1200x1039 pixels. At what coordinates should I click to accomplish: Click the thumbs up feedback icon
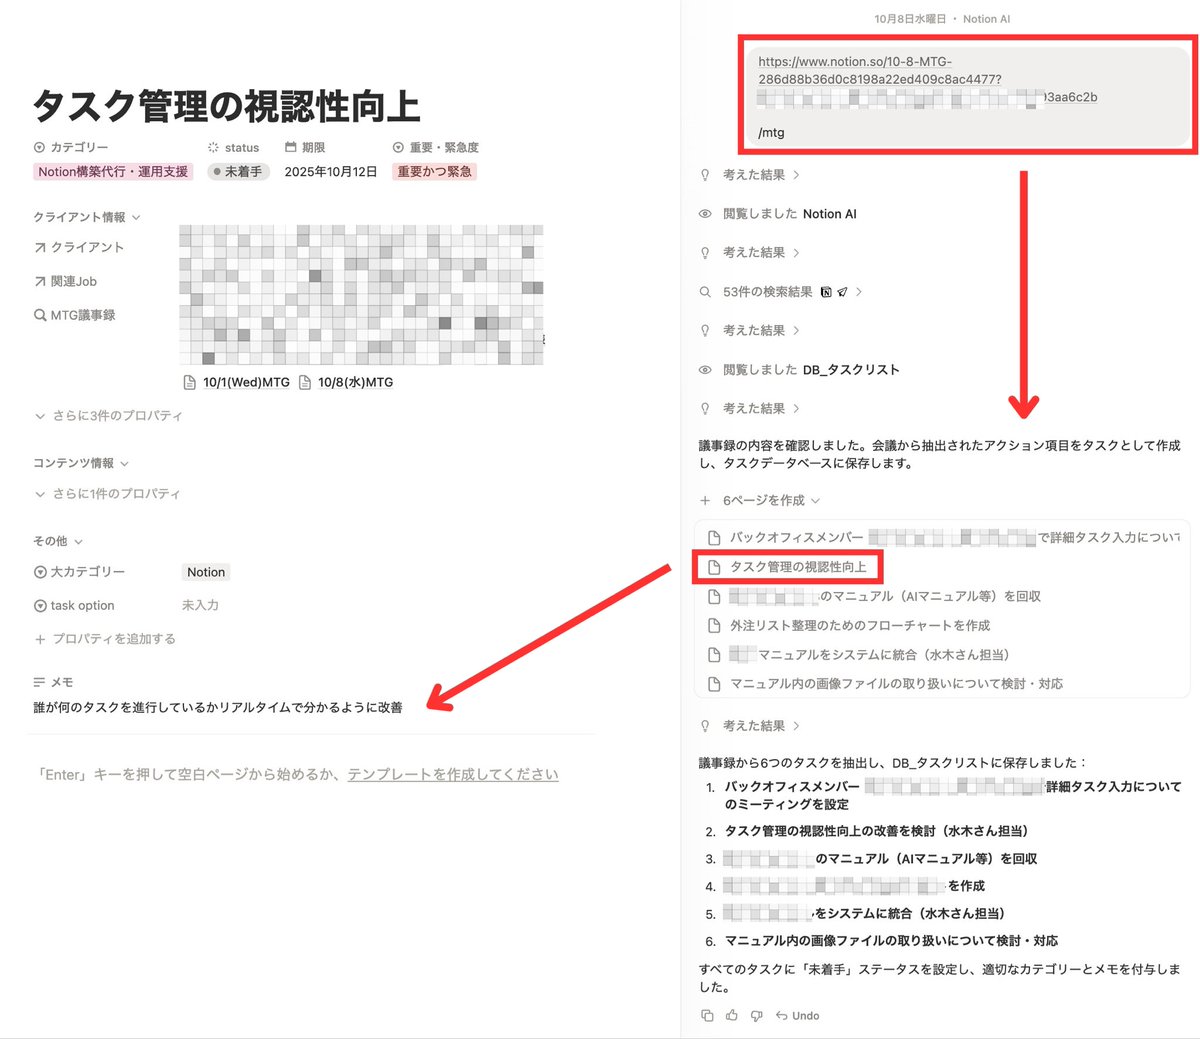(732, 1015)
